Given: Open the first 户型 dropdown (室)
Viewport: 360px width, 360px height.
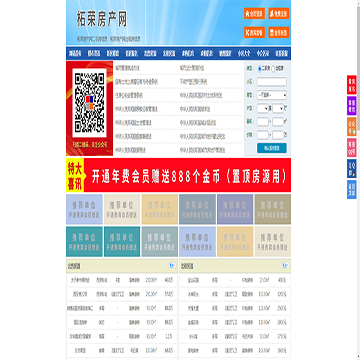Looking at the screenshot, I should pyautogui.click(x=263, y=108).
